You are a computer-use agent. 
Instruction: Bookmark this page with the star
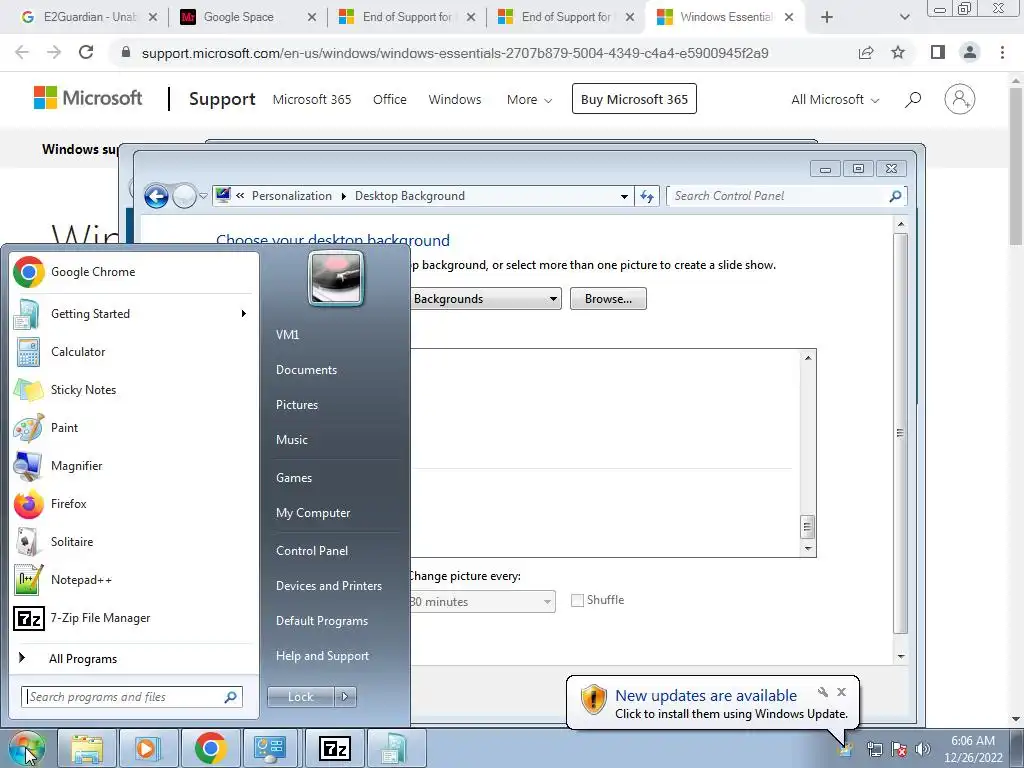click(x=898, y=52)
